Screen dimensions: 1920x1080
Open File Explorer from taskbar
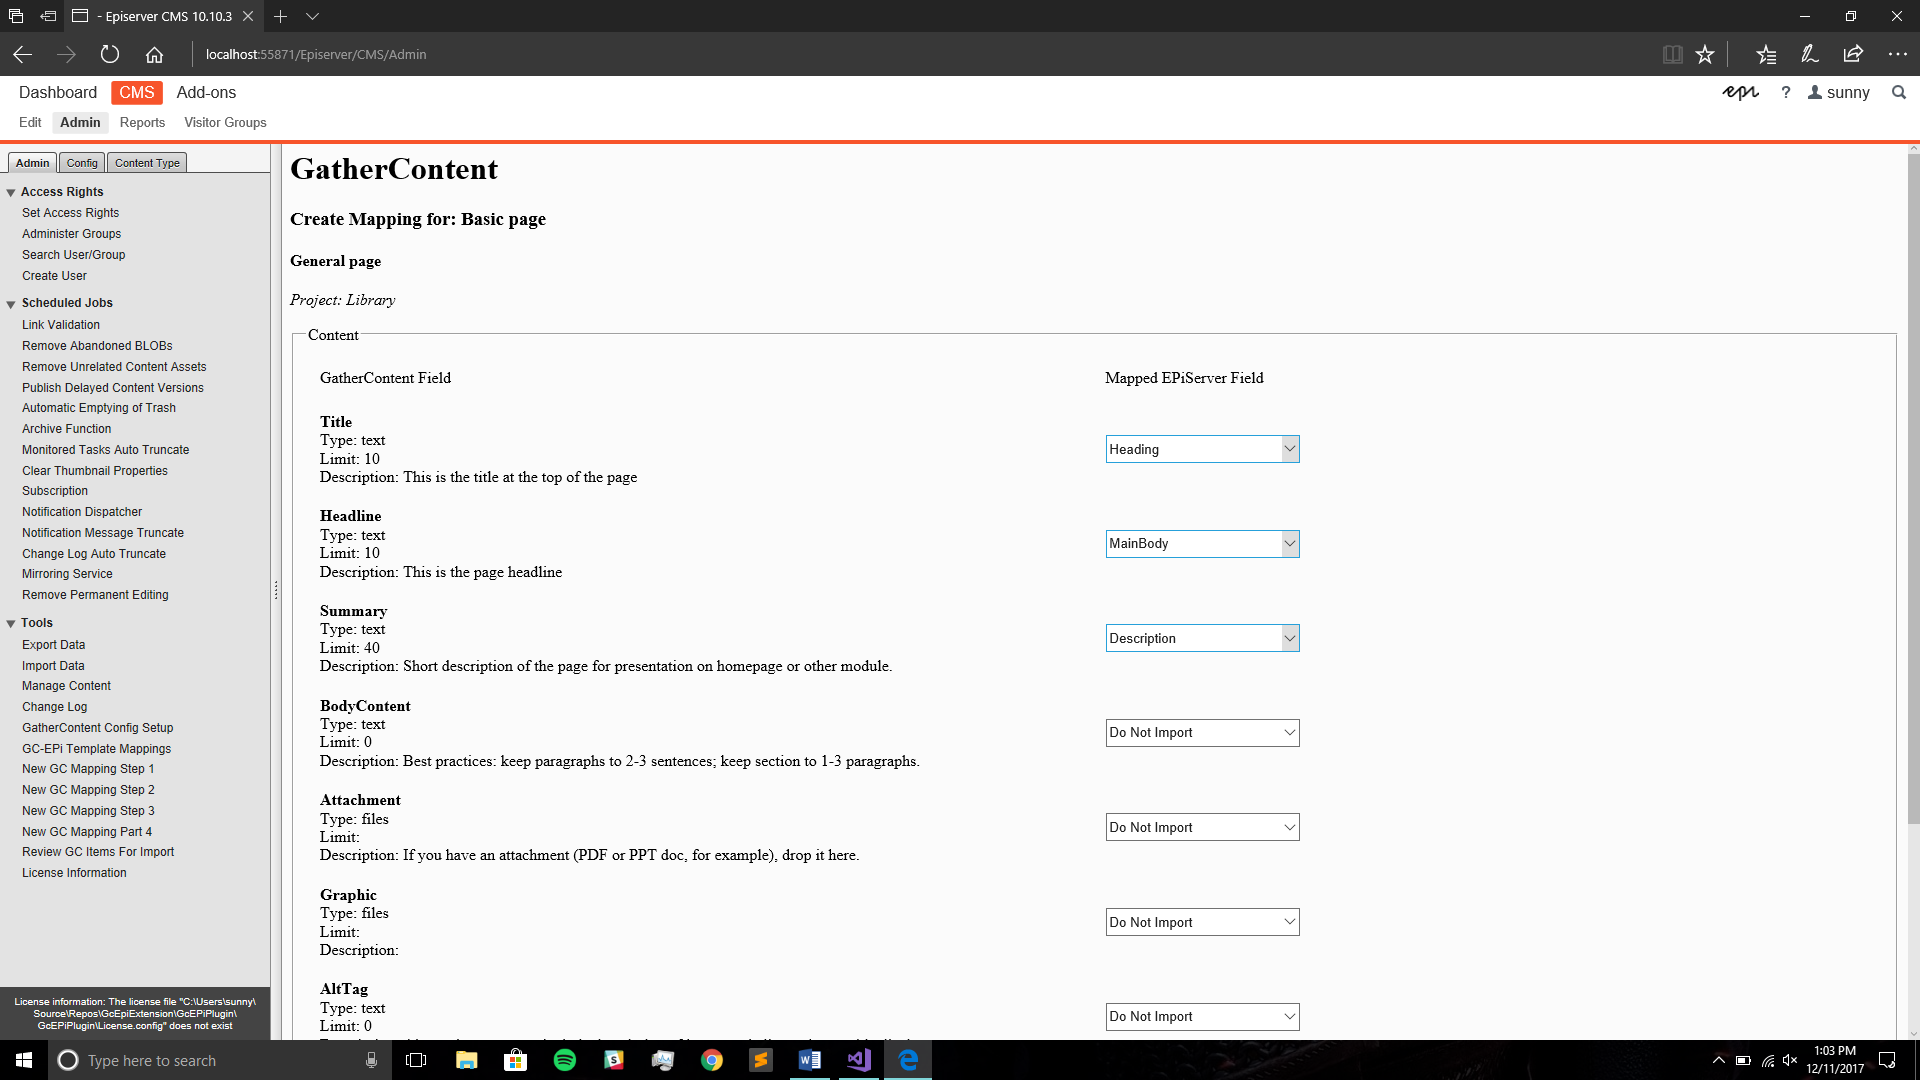coord(466,1060)
